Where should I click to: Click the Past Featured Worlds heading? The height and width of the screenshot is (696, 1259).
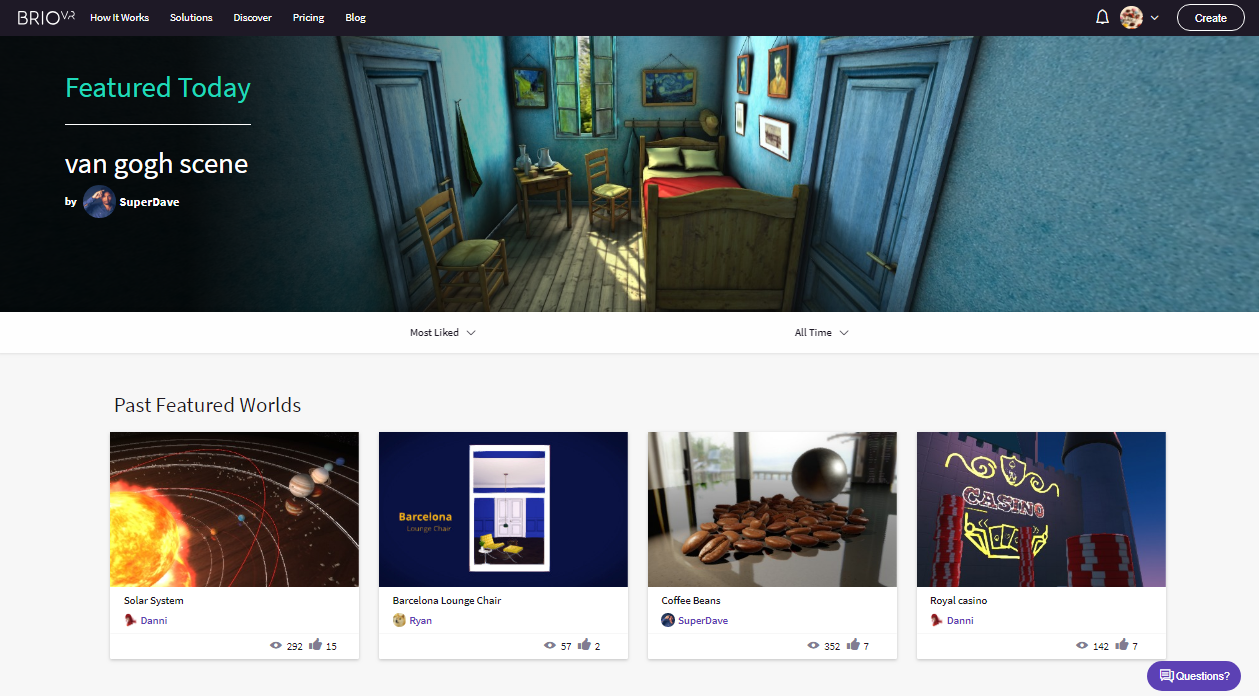point(208,405)
